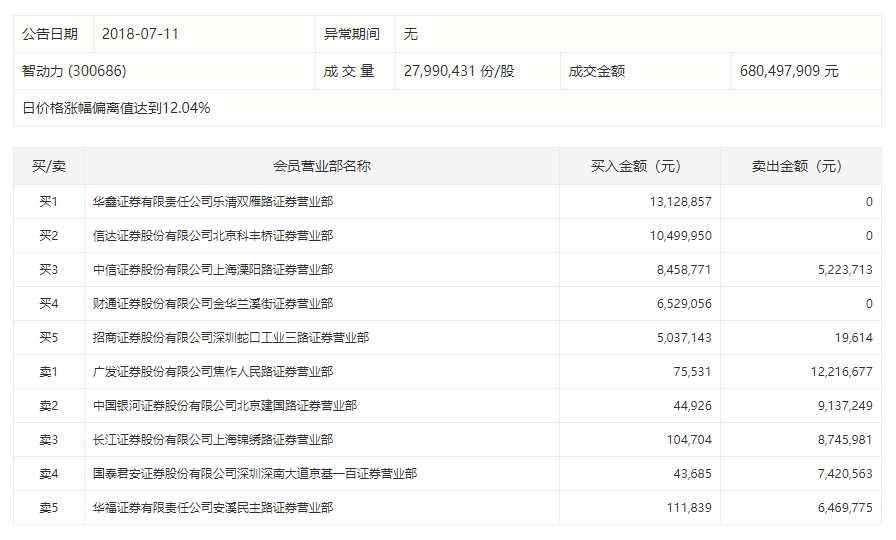896x540 pixels.
Task: Select the 中国银河证券 北京建国路 branch name
Action: pos(224,405)
